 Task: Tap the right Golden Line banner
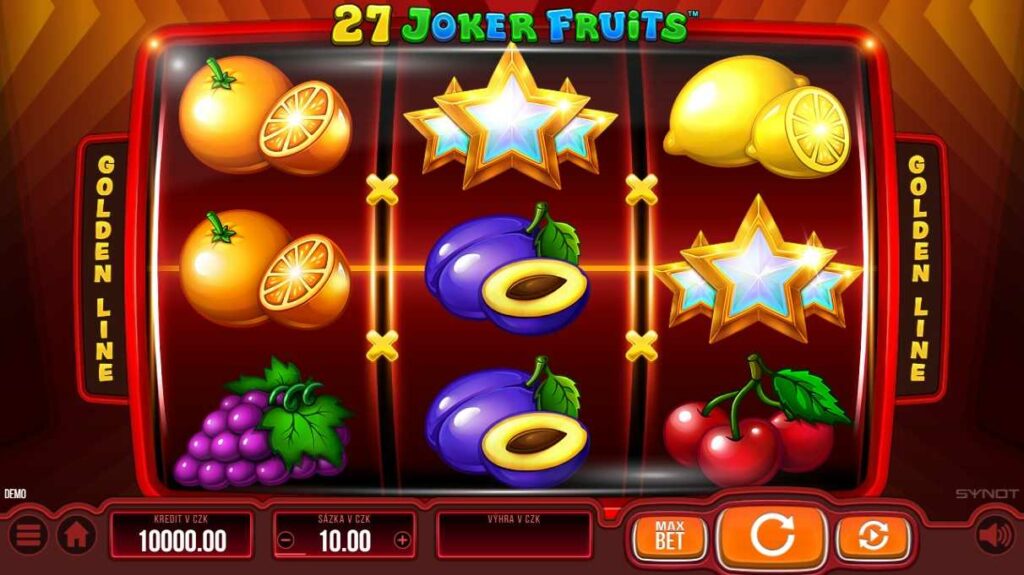coord(920,269)
